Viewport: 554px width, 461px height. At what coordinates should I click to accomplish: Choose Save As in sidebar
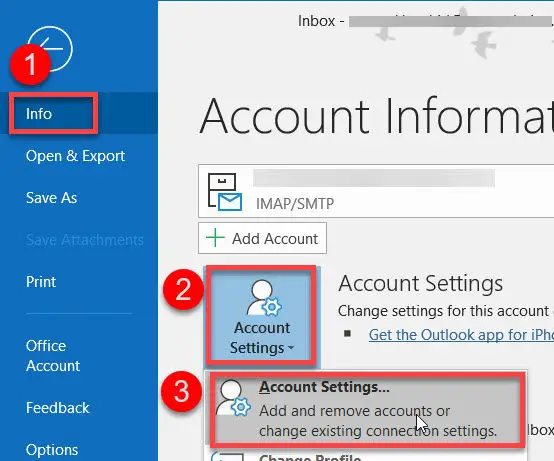click(x=52, y=198)
